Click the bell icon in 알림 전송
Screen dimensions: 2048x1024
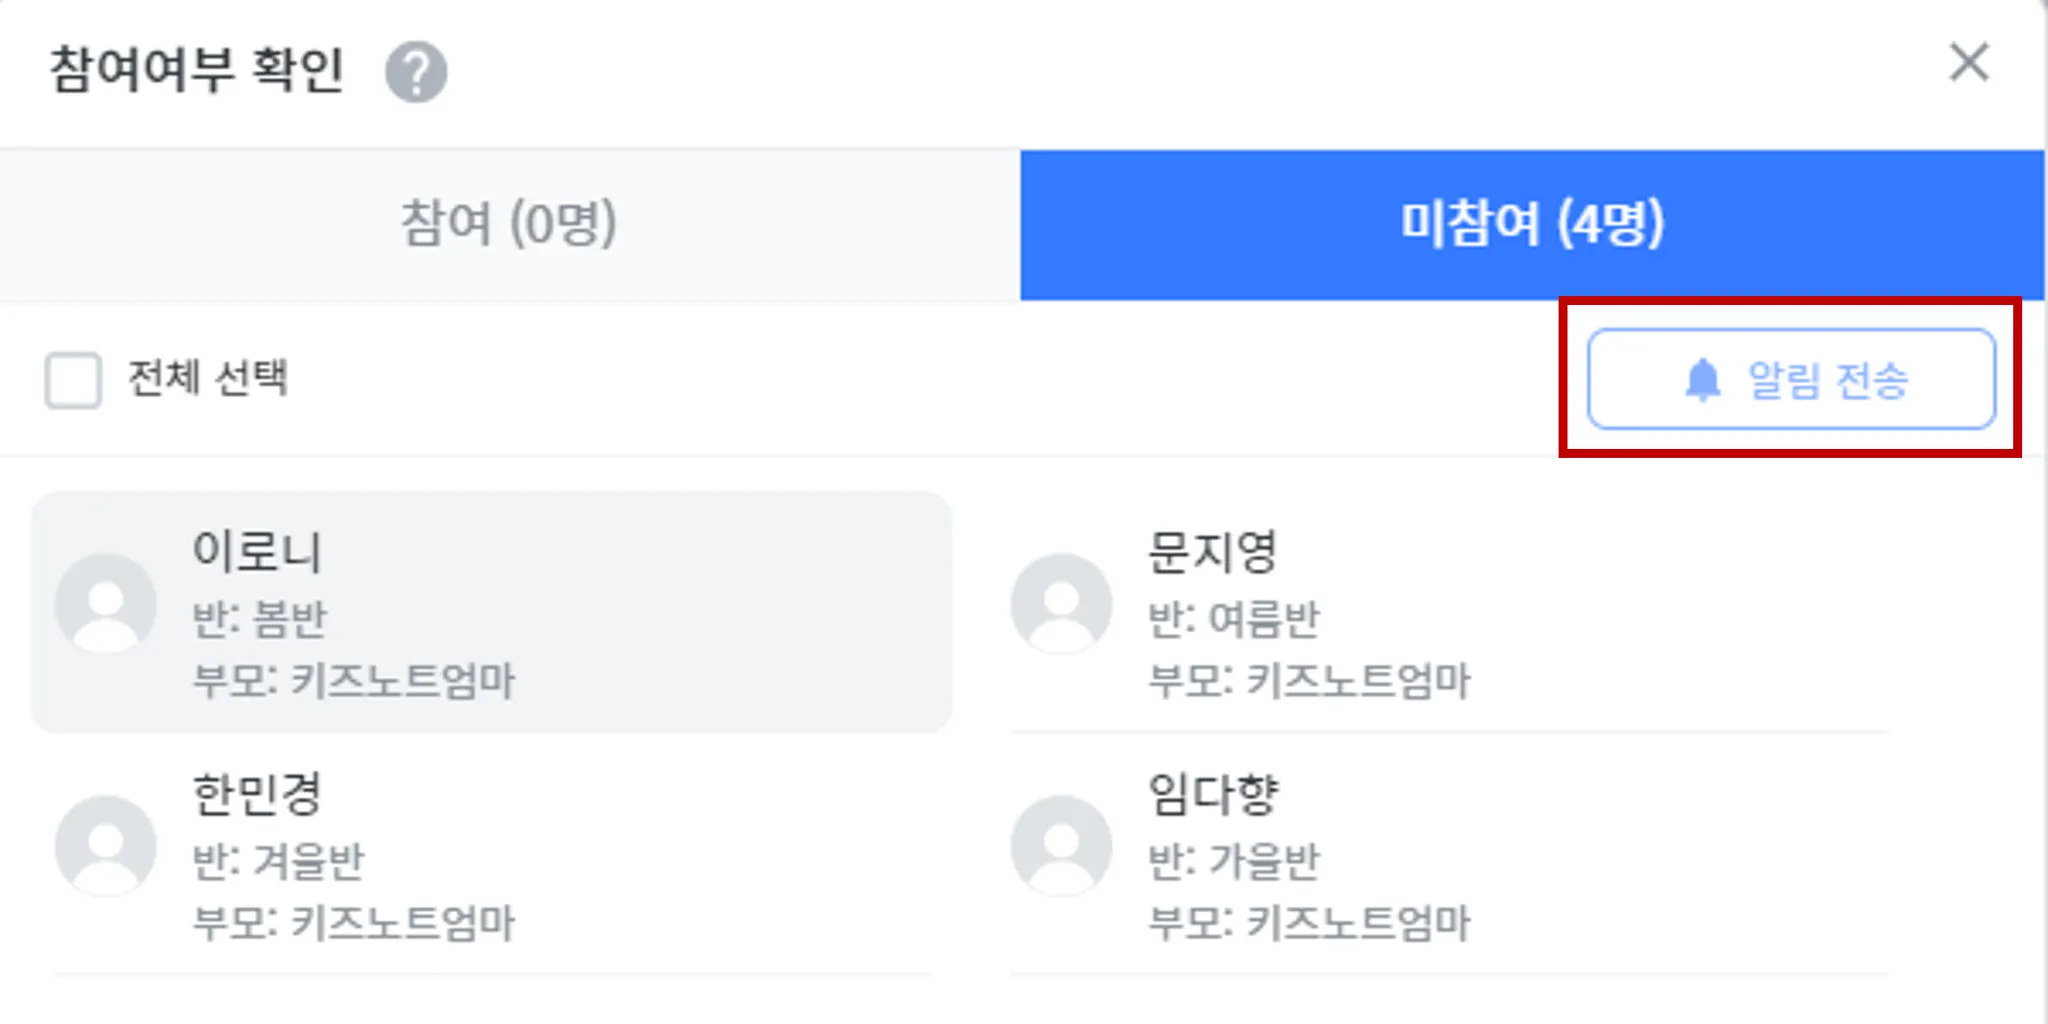[x=1703, y=380]
